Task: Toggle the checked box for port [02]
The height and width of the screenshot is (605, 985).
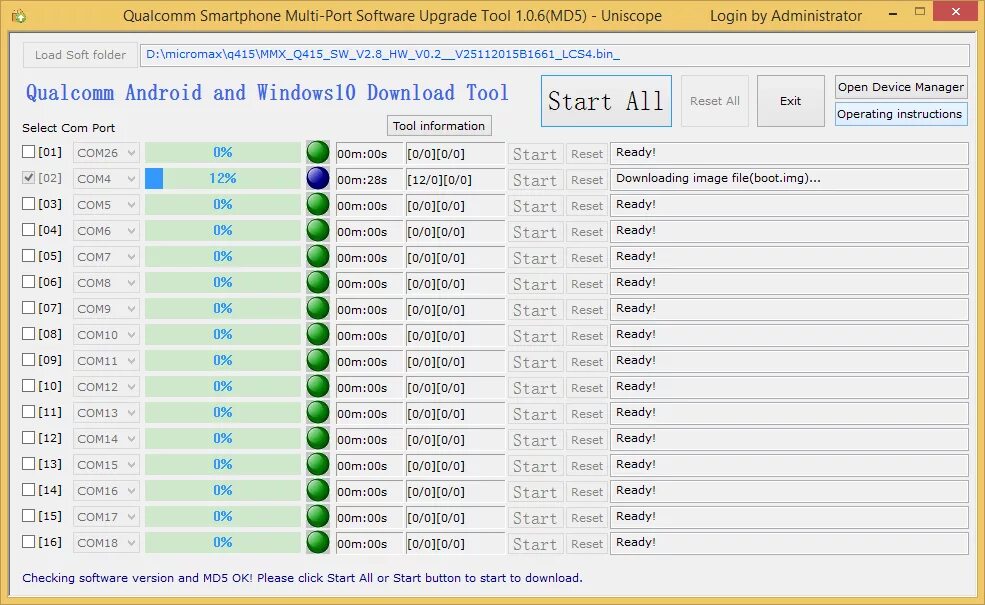Action: click(x=28, y=178)
